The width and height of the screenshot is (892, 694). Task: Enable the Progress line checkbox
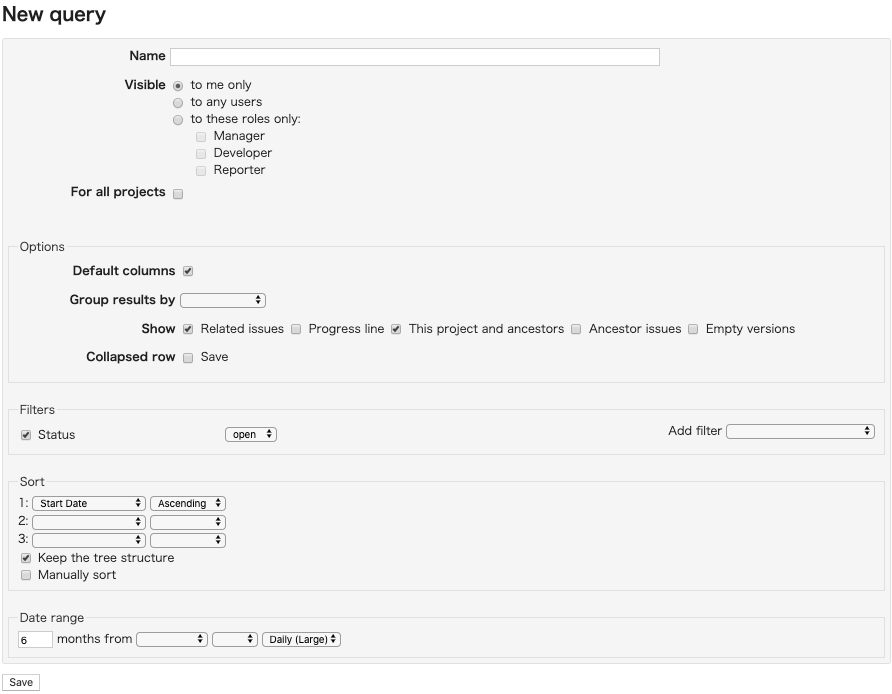[296, 329]
